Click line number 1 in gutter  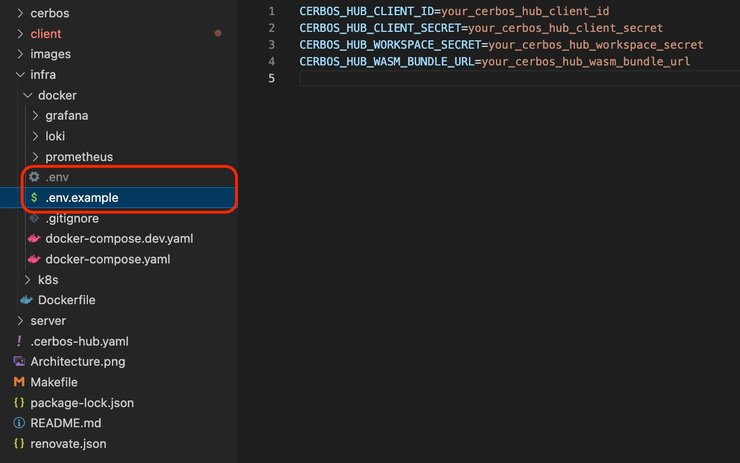(x=271, y=11)
